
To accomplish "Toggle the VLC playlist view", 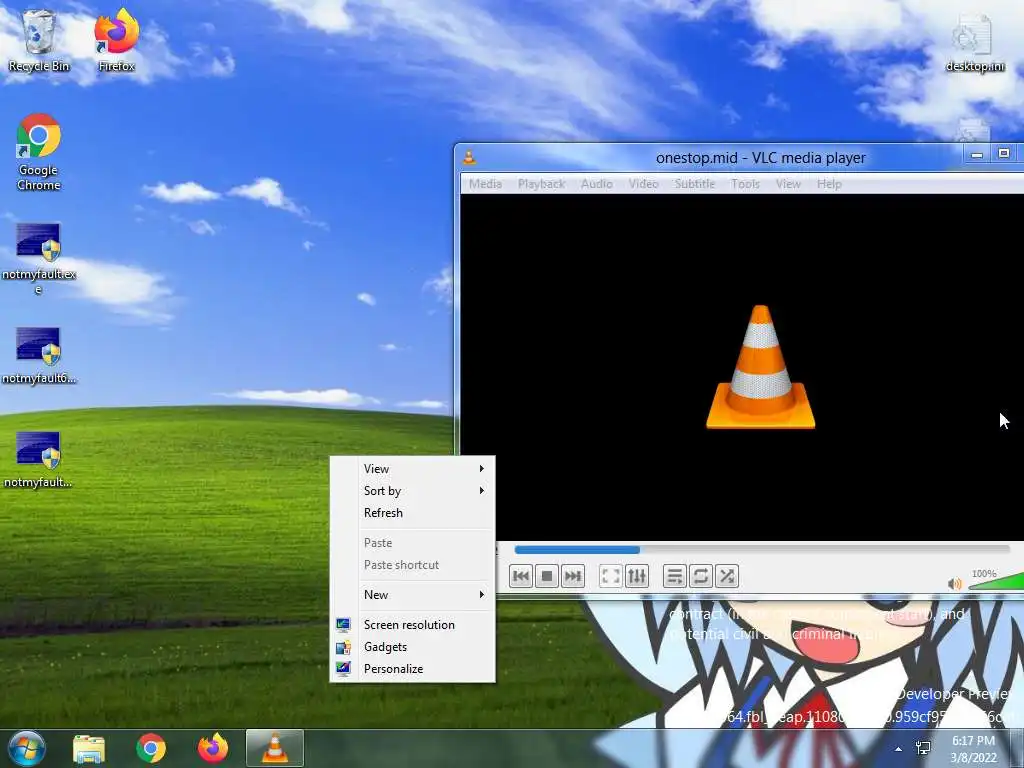I will tap(674, 576).
